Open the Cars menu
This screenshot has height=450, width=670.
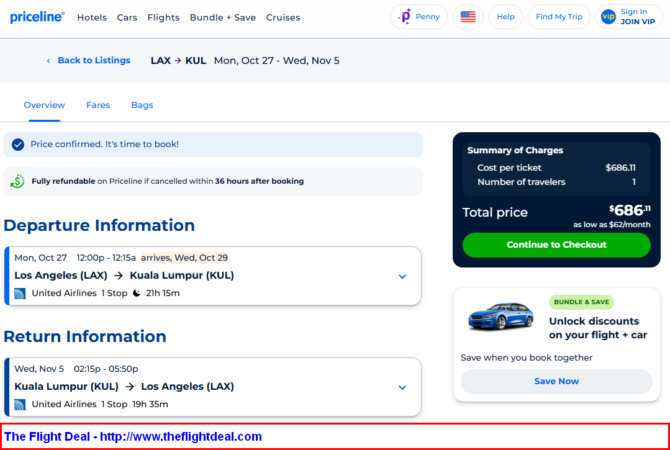127,18
